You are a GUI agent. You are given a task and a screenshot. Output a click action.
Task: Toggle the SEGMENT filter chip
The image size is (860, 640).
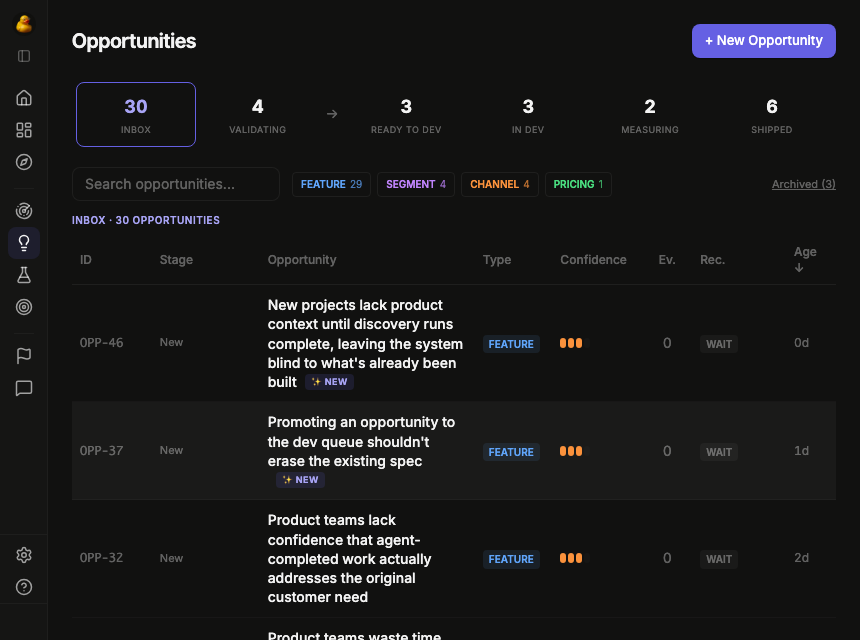(415, 184)
